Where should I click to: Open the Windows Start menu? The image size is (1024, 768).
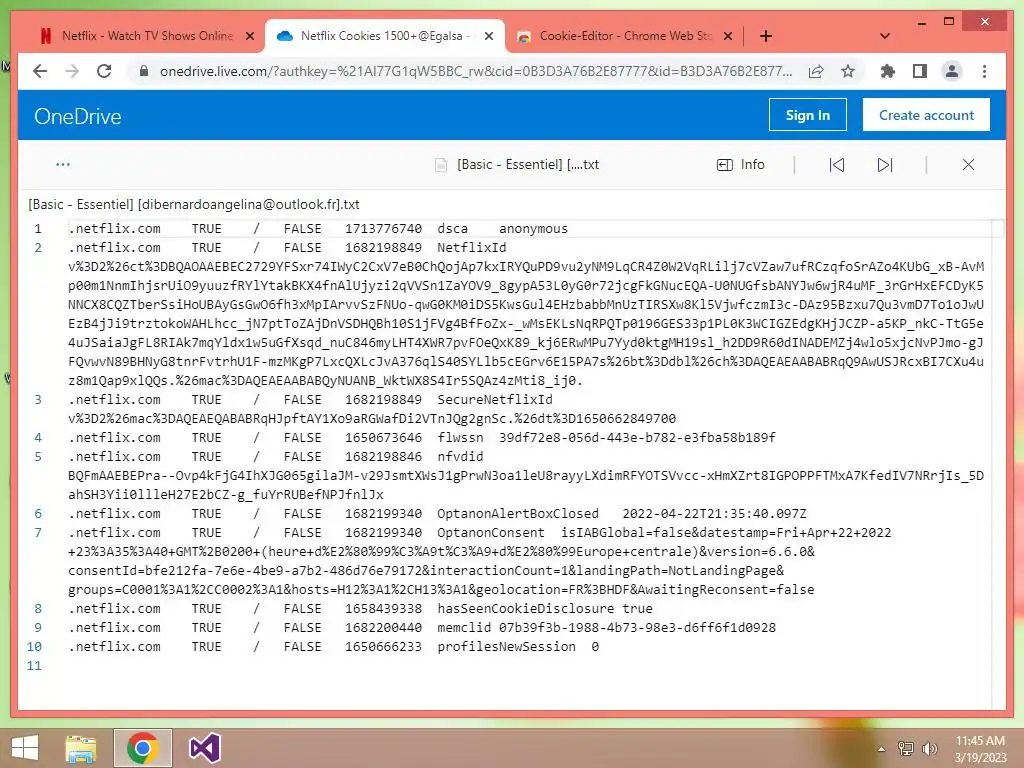pyautogui.click(x=25, y=748)
